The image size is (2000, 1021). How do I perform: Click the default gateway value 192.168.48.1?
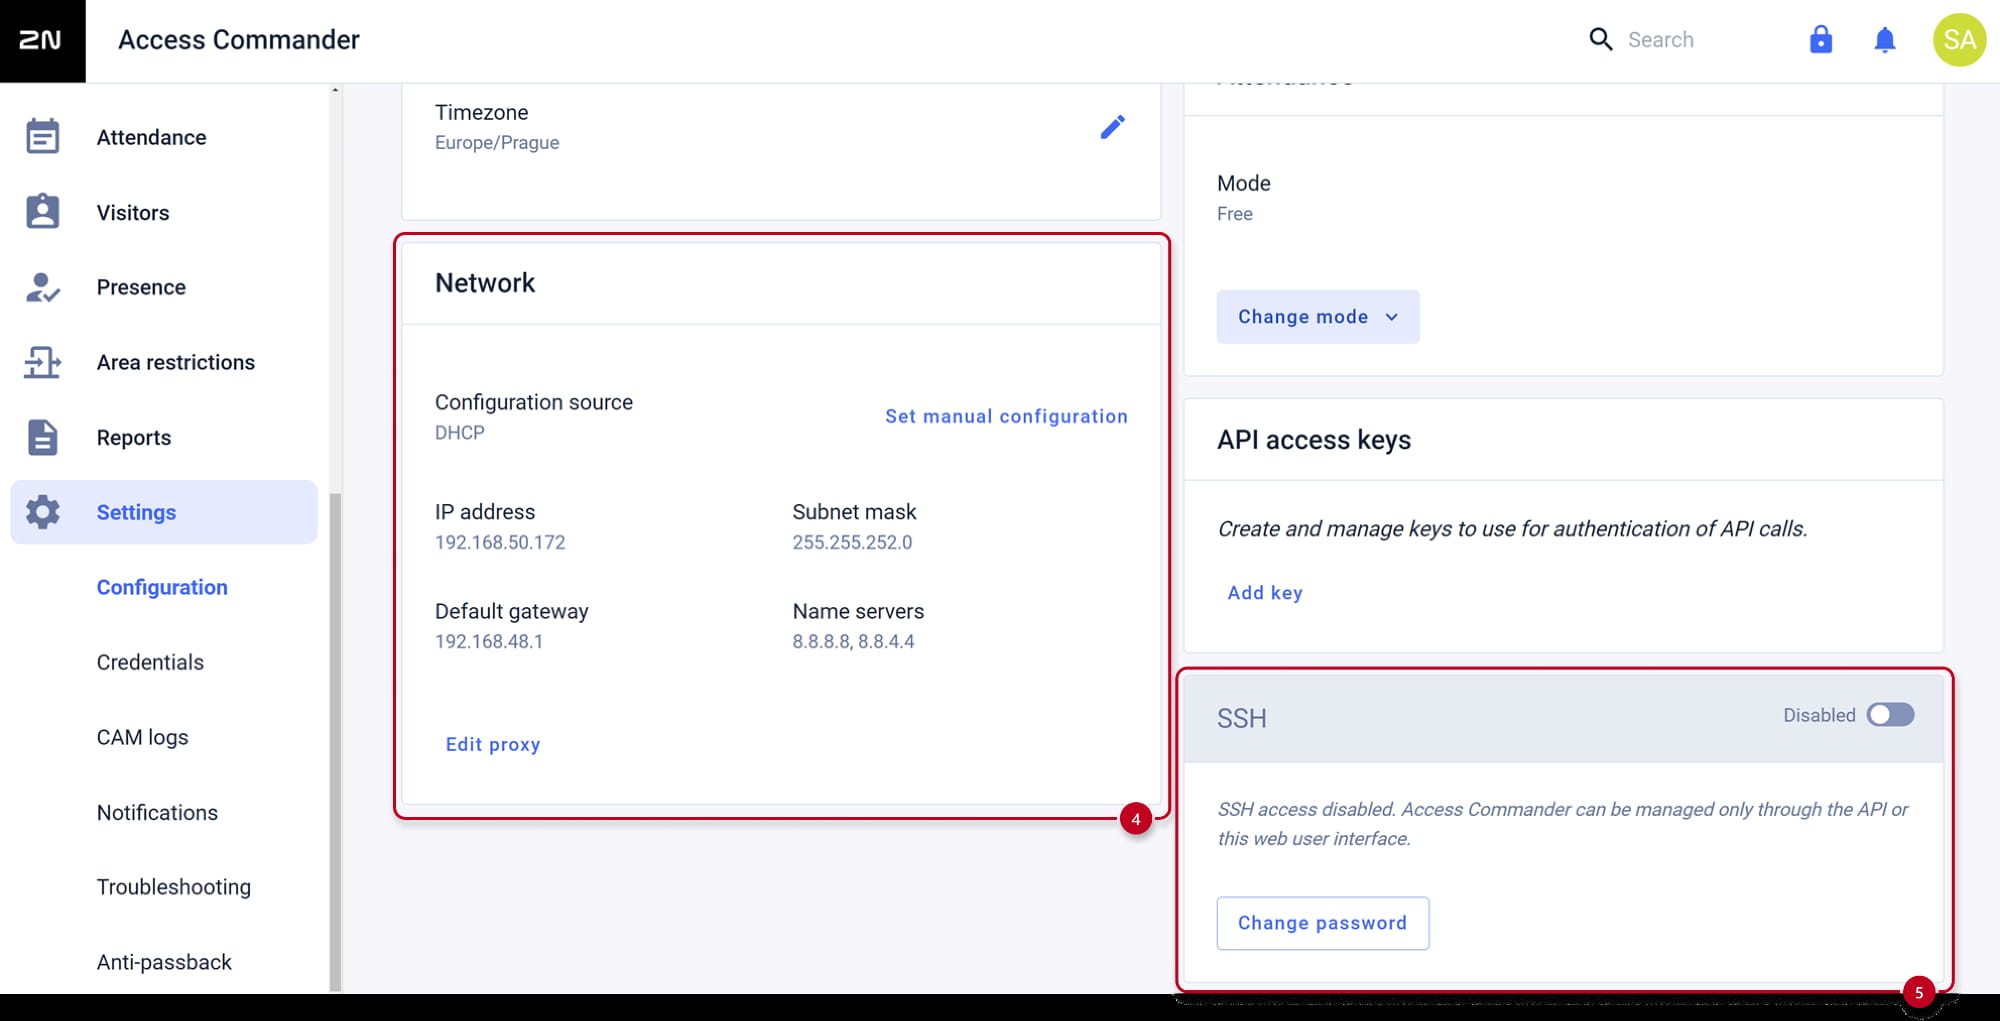click(489, 642)
